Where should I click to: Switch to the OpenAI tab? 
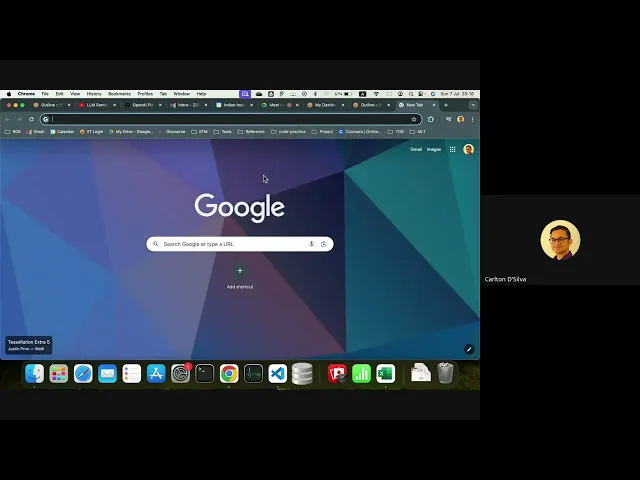(142, 105)
